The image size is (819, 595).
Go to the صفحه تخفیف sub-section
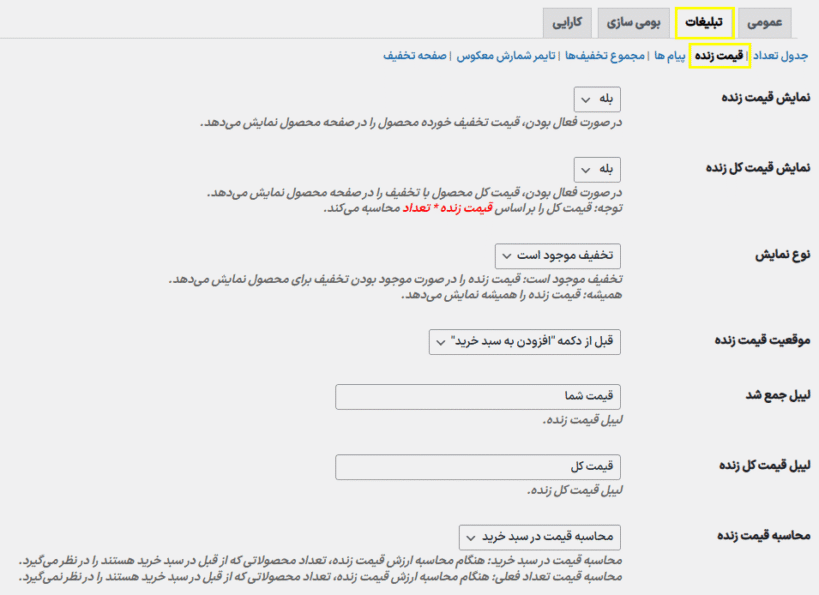pyautogui.click(x=415, y=55)
